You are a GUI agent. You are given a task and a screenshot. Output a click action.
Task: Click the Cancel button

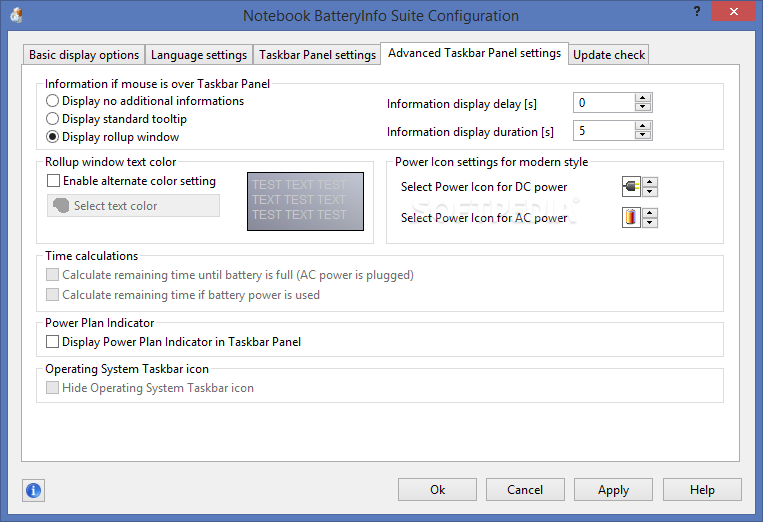(x=525, y=489)
